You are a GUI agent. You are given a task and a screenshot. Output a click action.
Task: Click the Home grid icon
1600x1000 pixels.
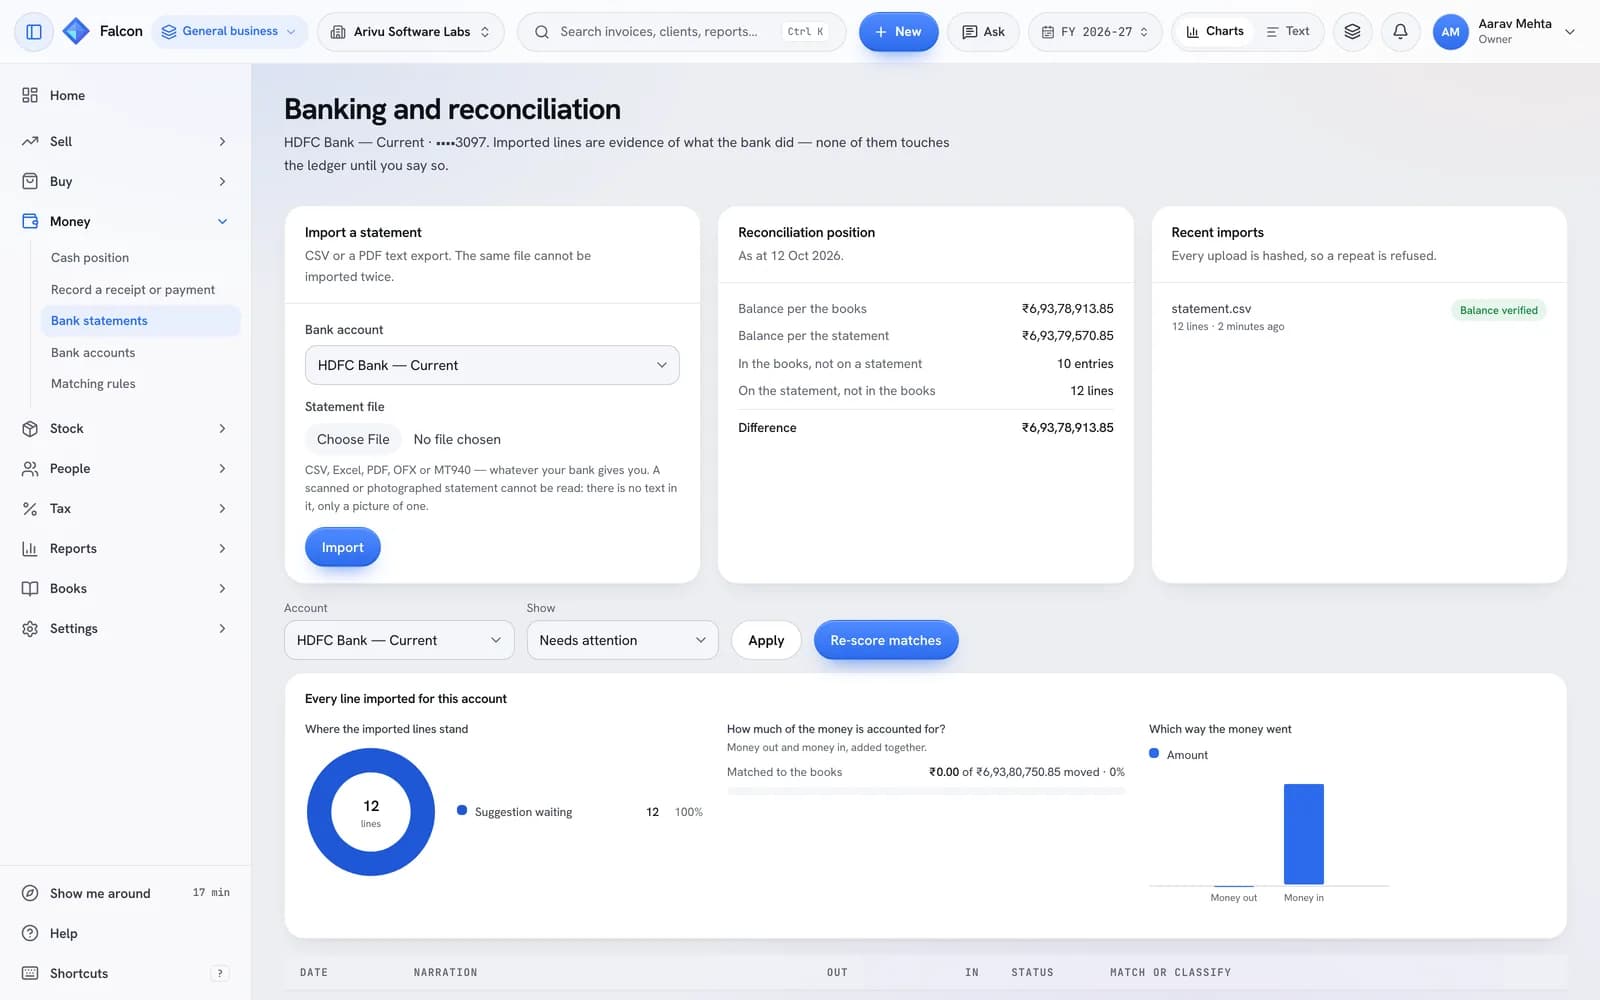(x=30, y=95)
